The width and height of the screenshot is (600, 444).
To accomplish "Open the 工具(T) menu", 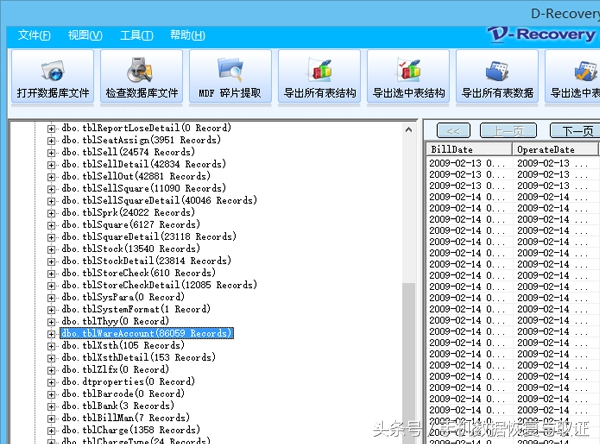I will point(137,36).
